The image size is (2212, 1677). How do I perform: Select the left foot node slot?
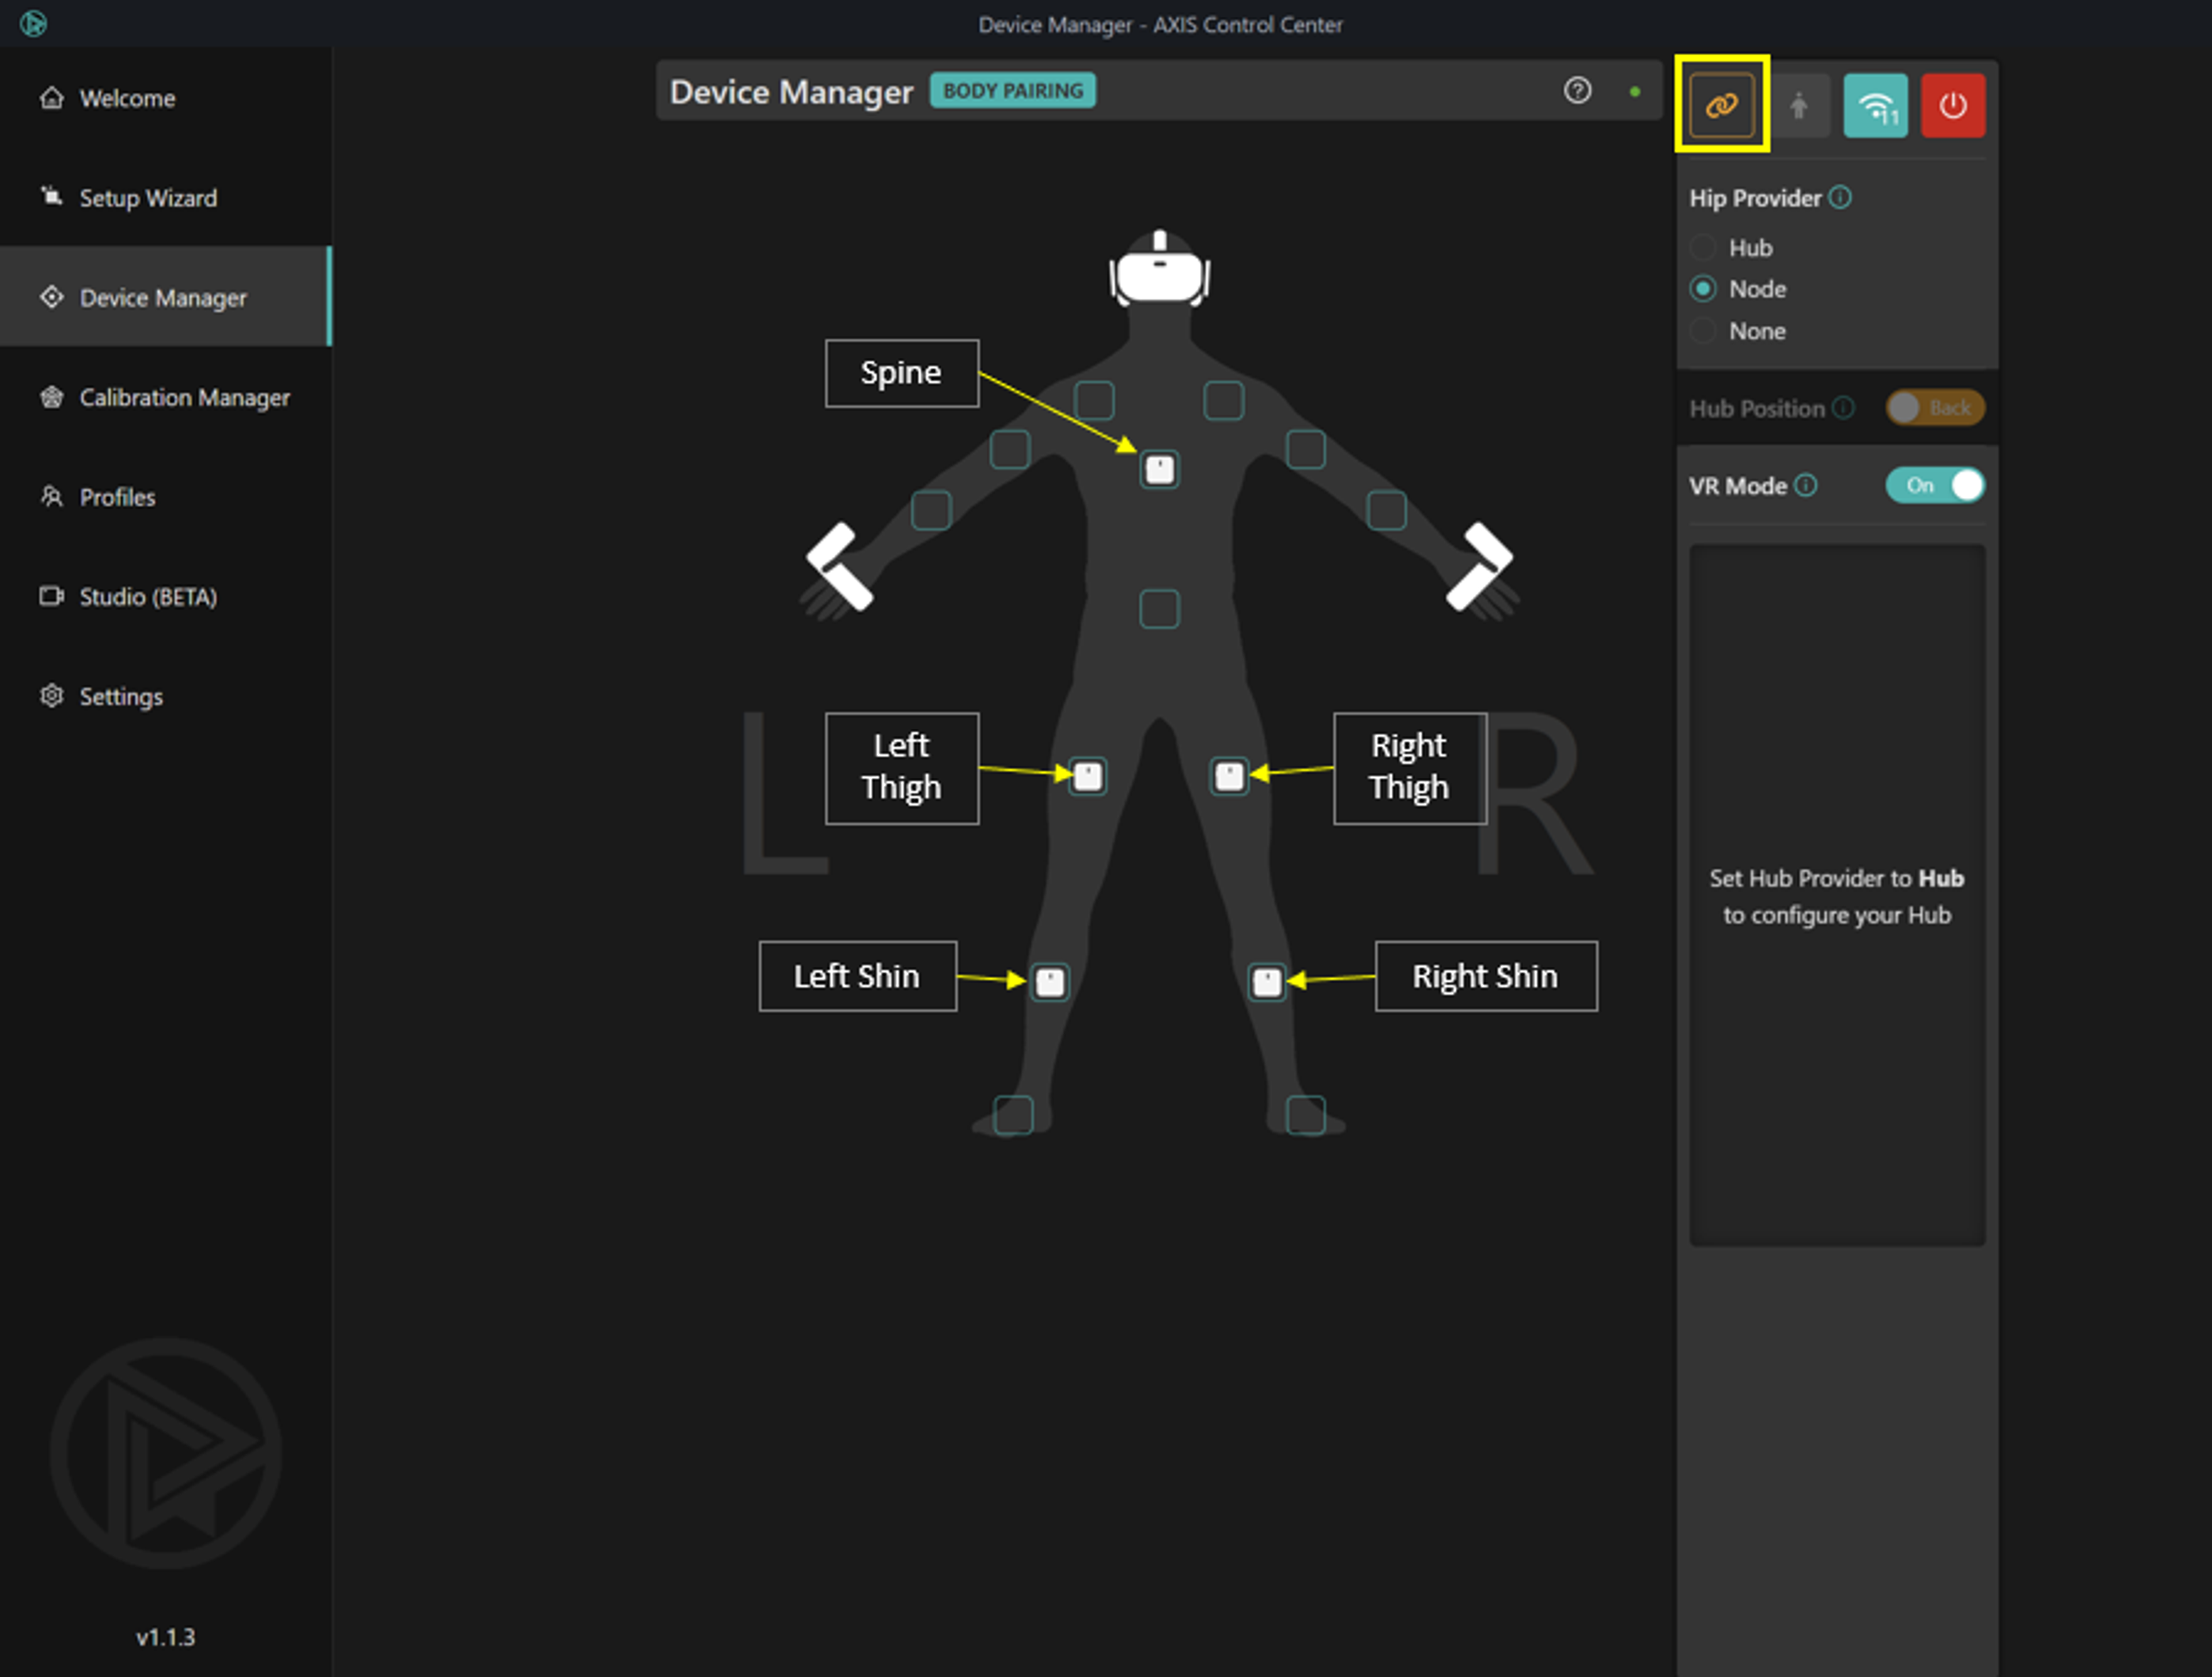pyautogui.click(x=1013, y=1114)
